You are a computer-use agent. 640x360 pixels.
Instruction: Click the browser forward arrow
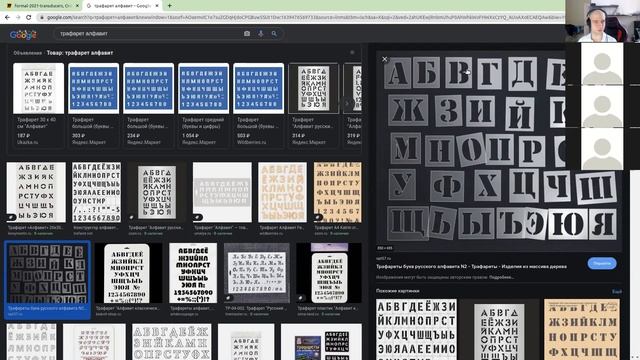[x=18, y=17]
